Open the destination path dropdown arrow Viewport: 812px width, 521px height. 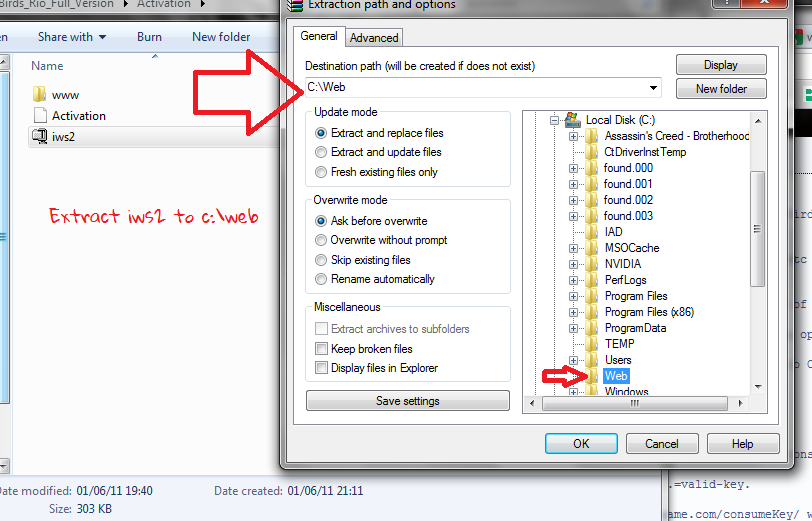(654, 88)
